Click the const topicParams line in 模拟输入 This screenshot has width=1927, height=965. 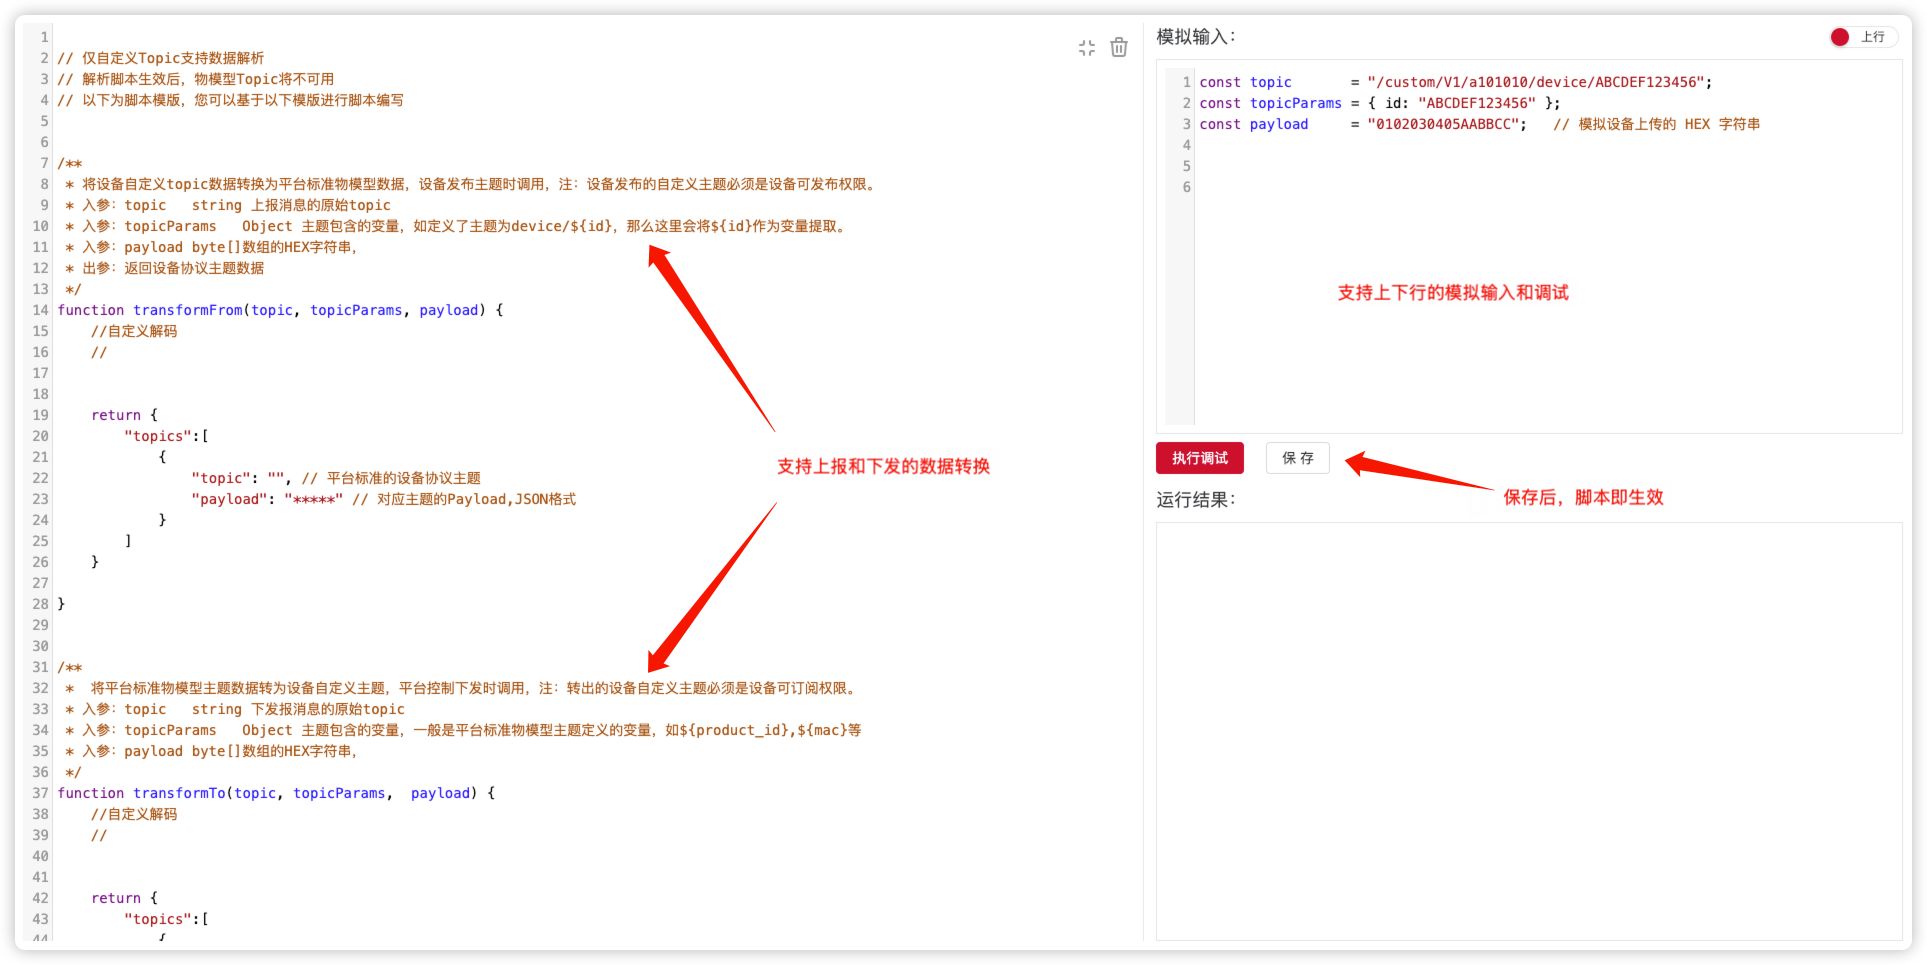[x=1379, y=103]
